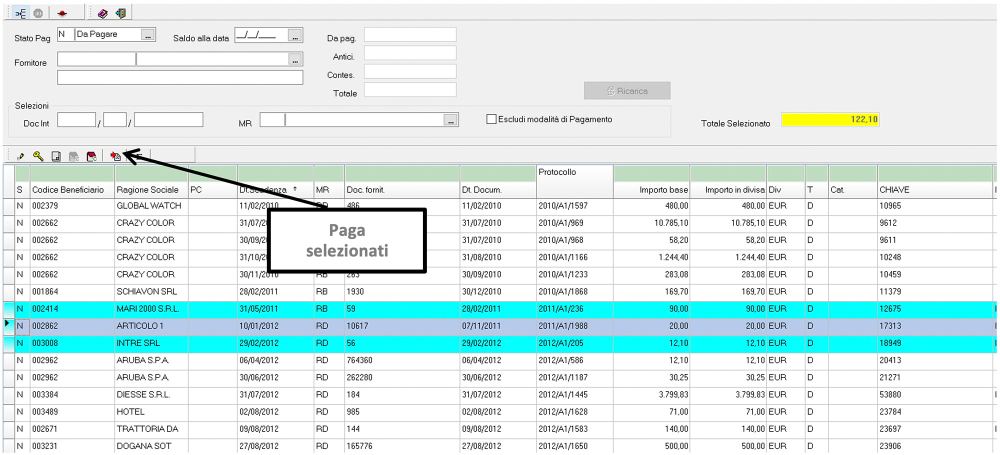
Task: Open the Stato Pag lookup button
Action: point(149,35)
